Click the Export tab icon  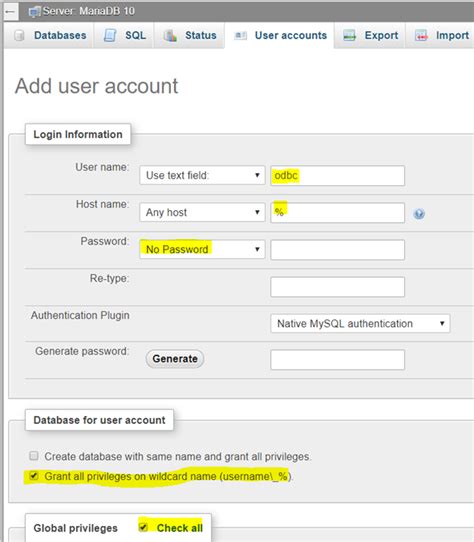(x=349, y=35)
